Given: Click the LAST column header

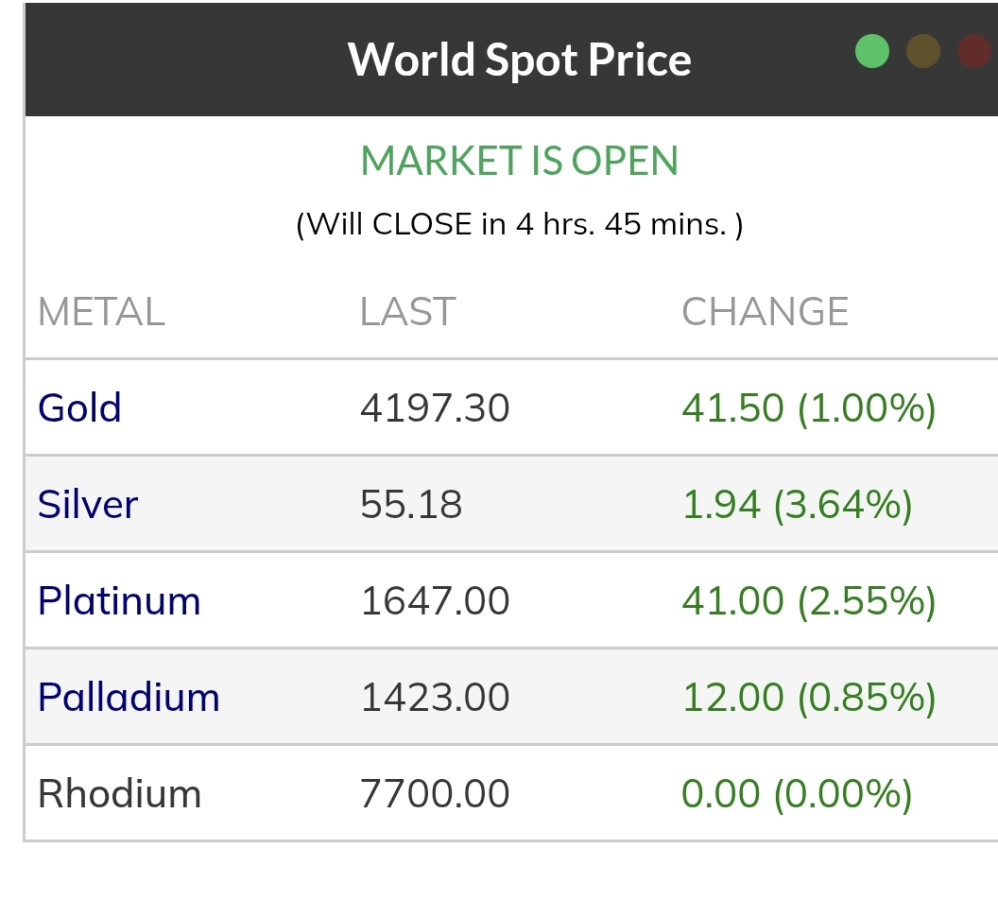Looking at the screenshot, I should tap(408, 312).
